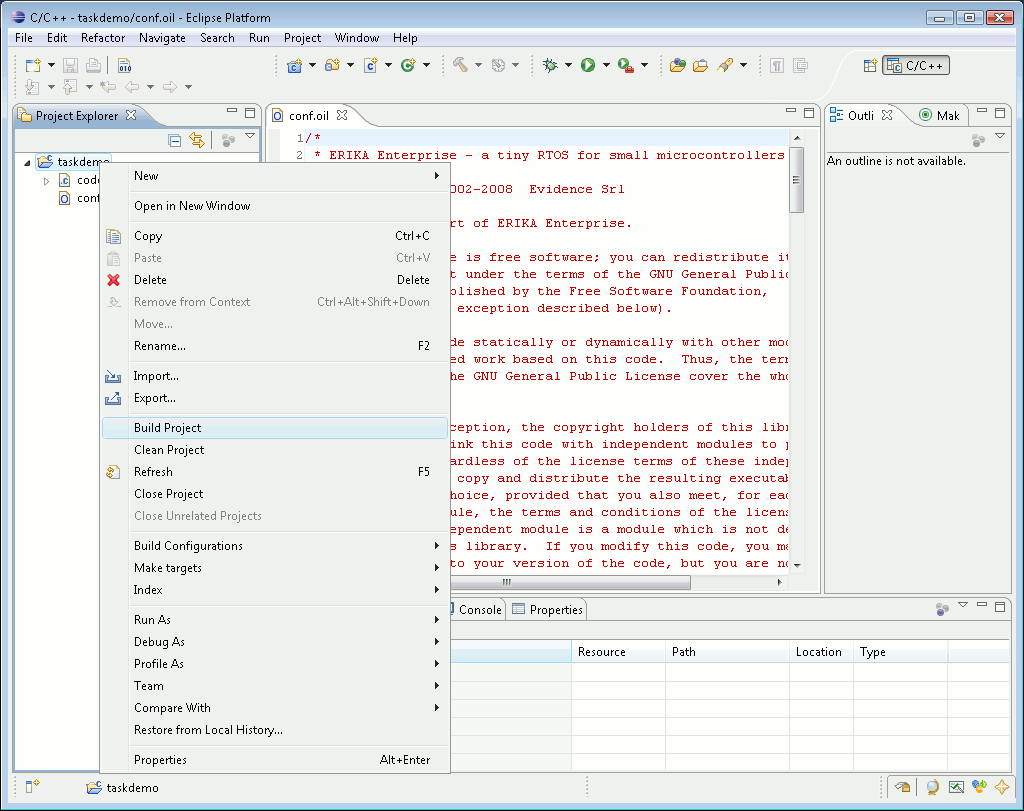This screenshot has height=811, width=1024.
Task: Click the Open Perspective icon
Action: point(870,65)
